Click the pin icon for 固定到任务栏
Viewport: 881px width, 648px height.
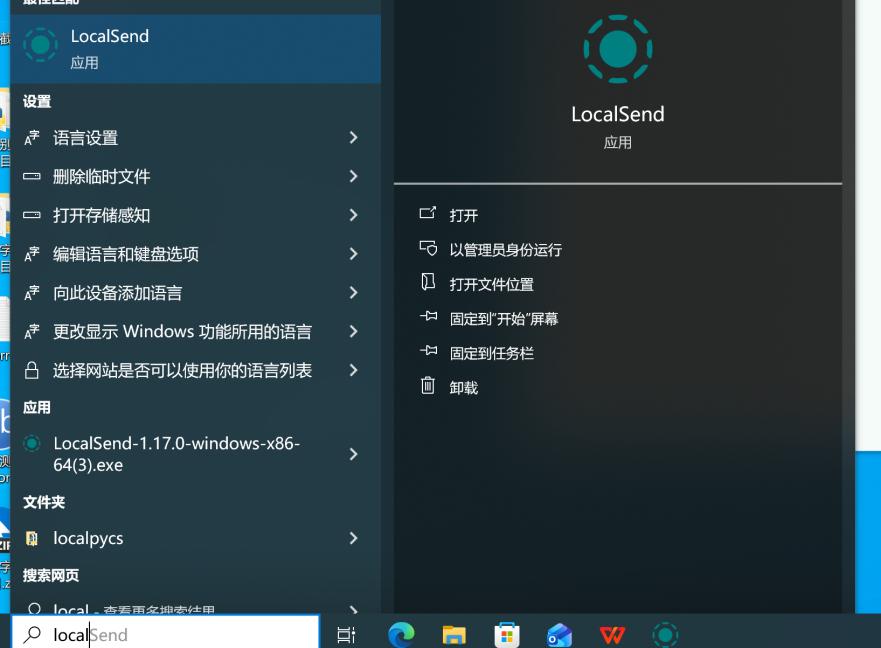(x=428, y=351)
